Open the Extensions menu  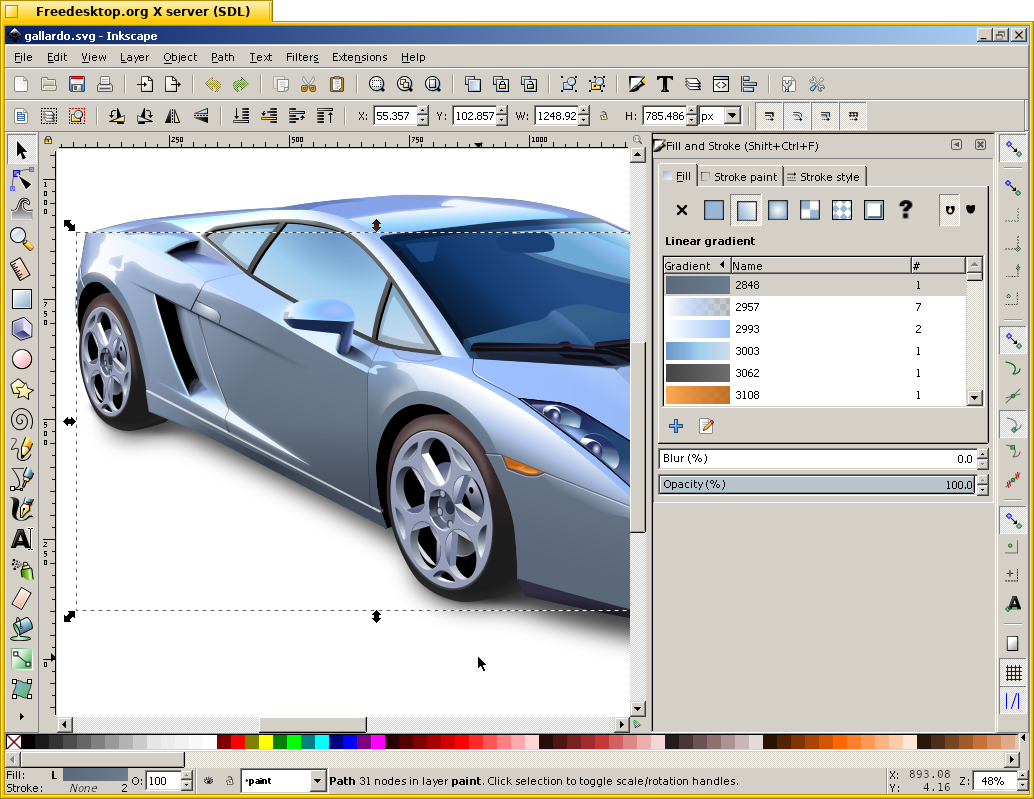[359, 57]
